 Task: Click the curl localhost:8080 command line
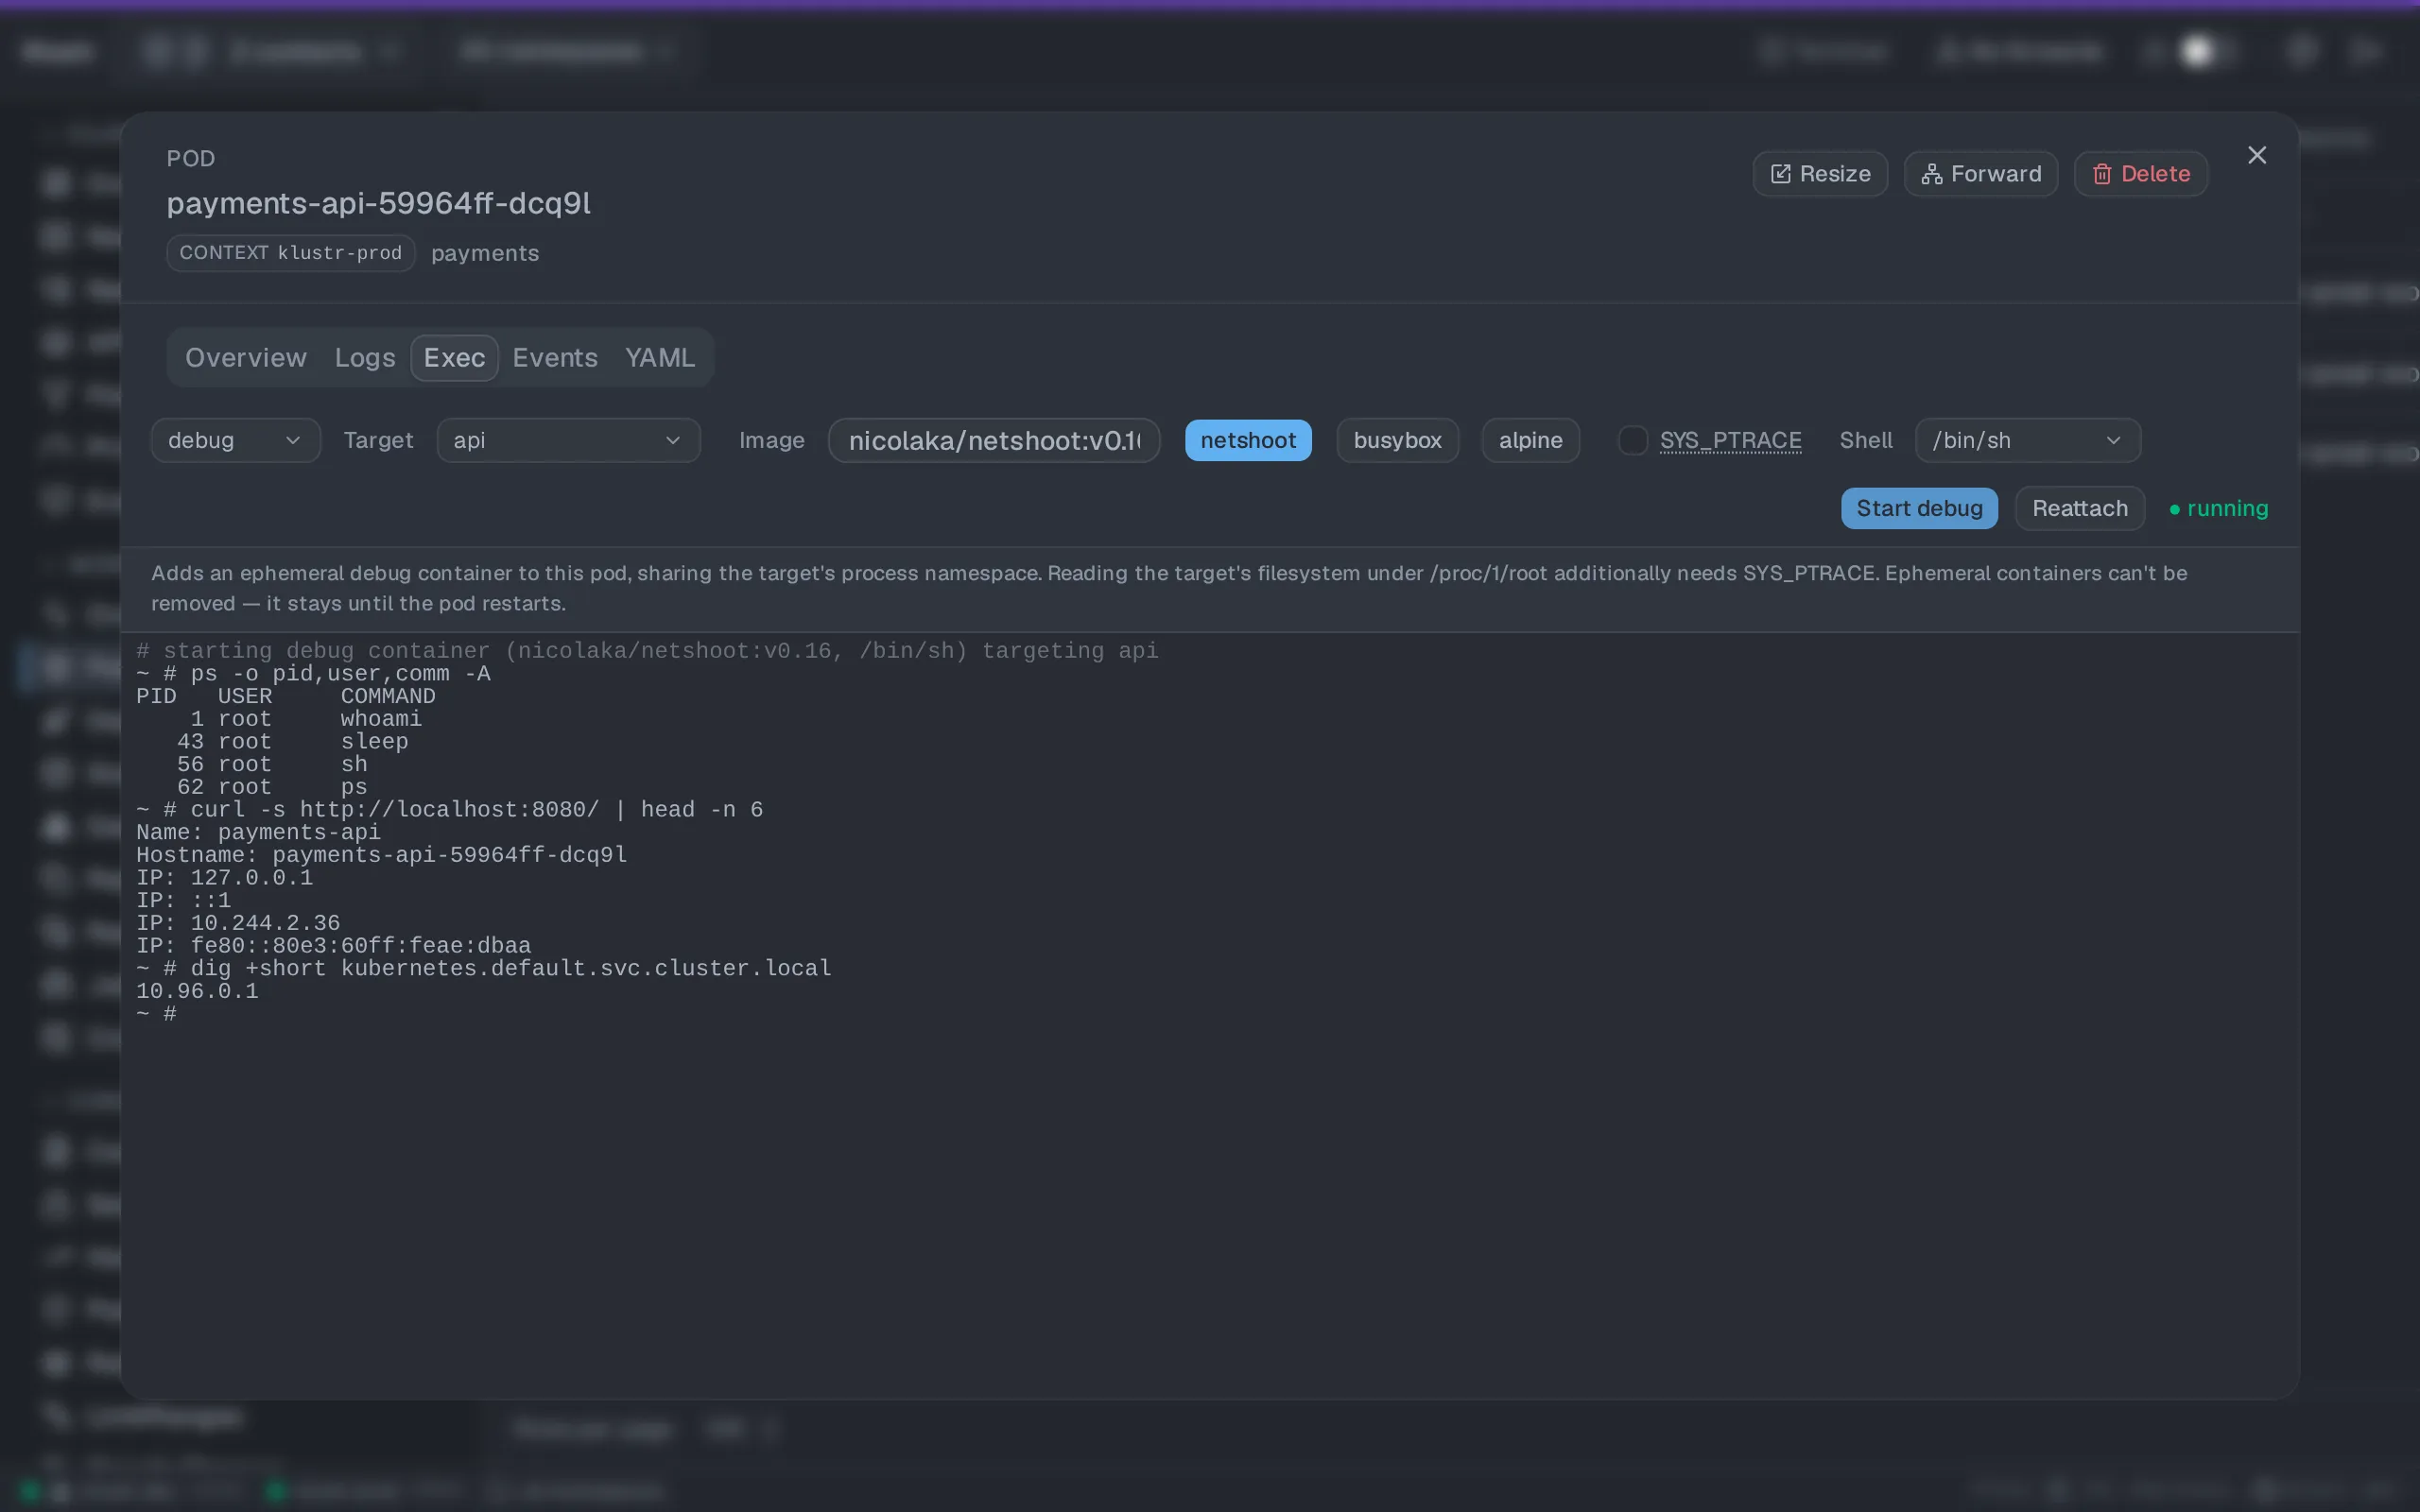[449, 810]
